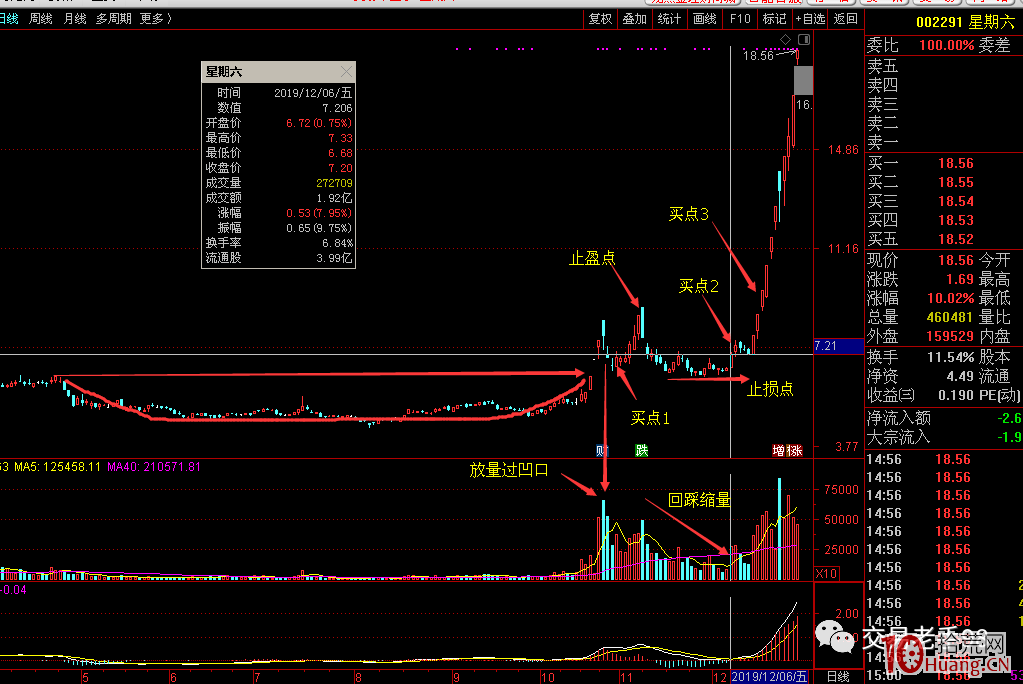Click the MA40: 210571.81 volume indicator label
The width and height of the screenshot is (1023, 684).
(154, 467)
